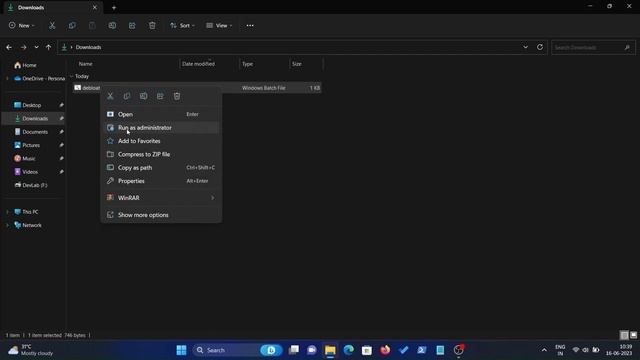
Task: Switch to the large icons view in the status bar
Action: point(633,335)
